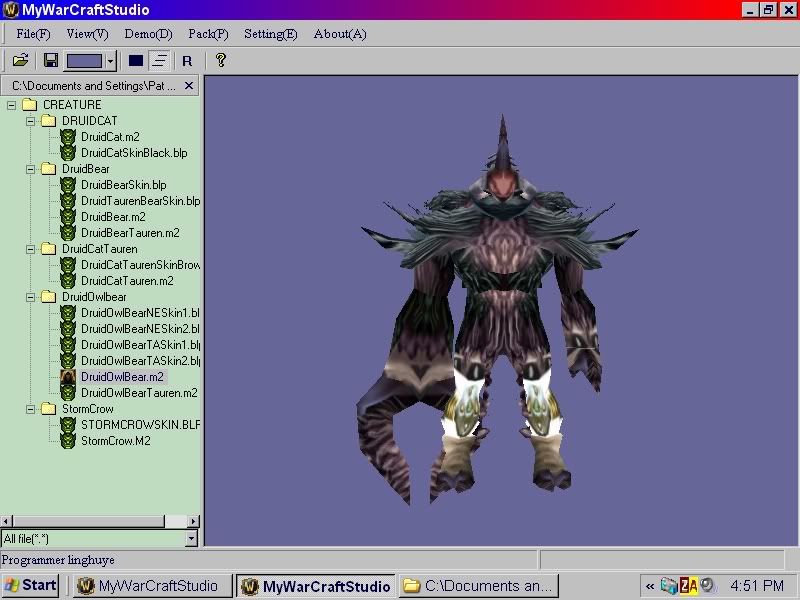The image size is (800, 600).
Task: Click the R toolbar button
Action: [187, 61]
